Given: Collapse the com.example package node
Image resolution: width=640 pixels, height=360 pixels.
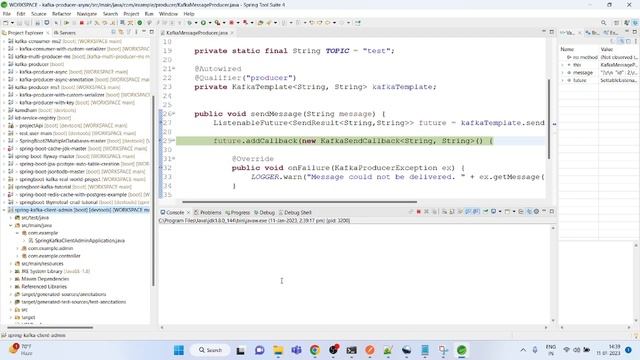Looking at the screenshot, I should click(18, 233).
